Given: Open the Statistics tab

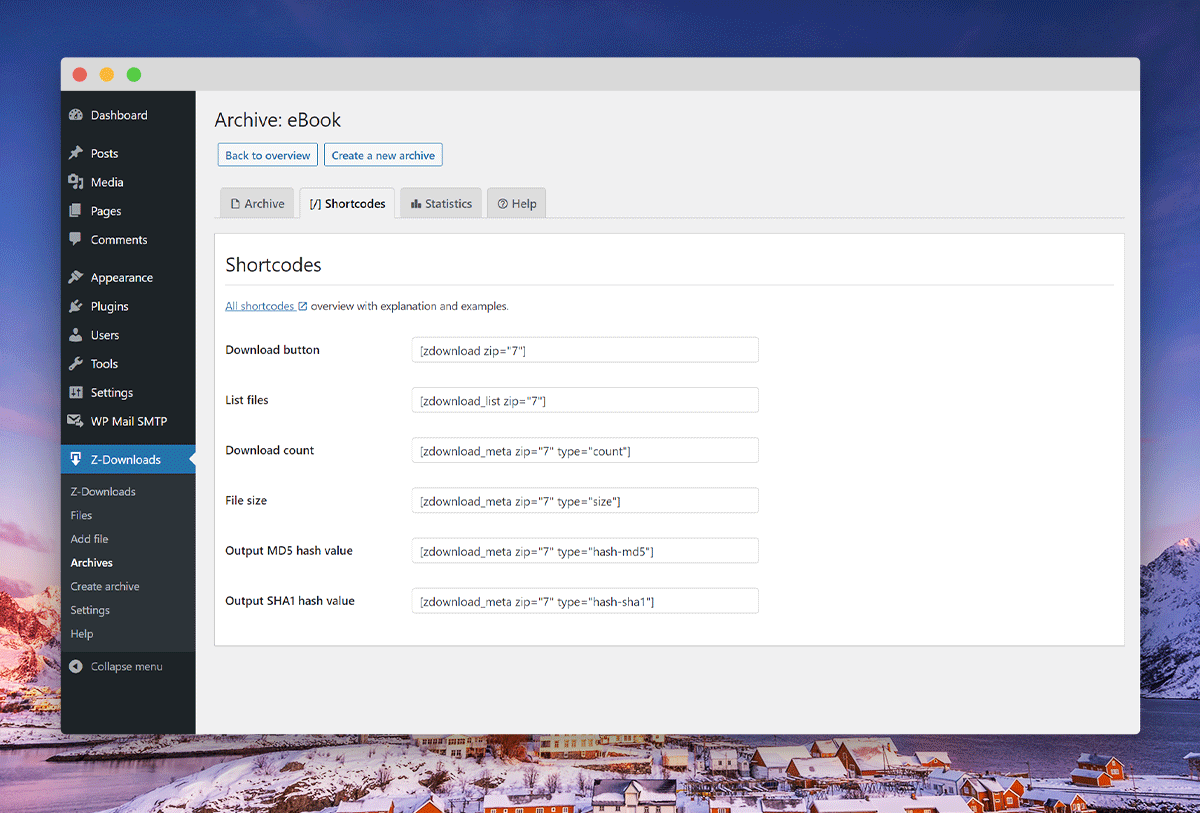Looking at the screenshot, I should point(441,204).
